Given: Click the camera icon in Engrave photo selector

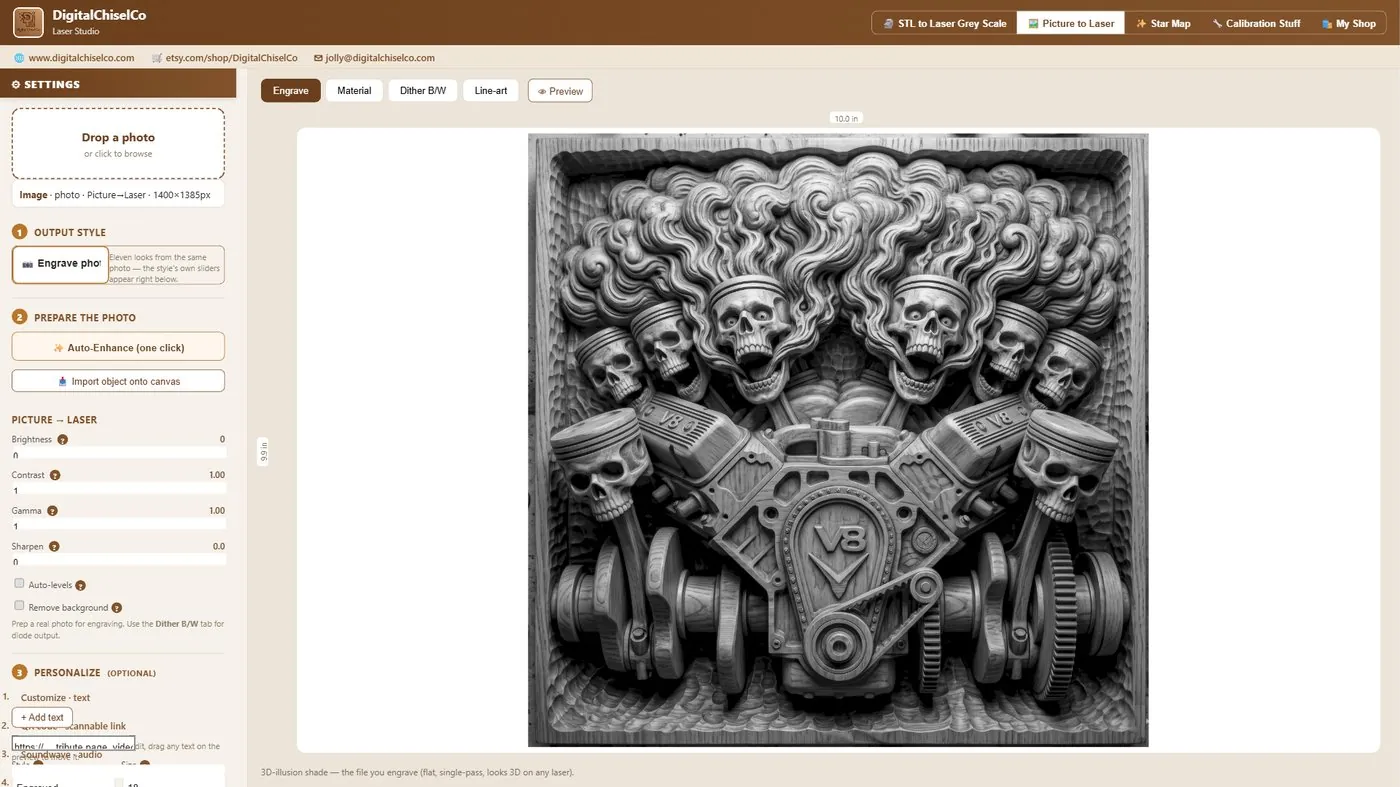Looking at the screenshot, I should [27, 264].
